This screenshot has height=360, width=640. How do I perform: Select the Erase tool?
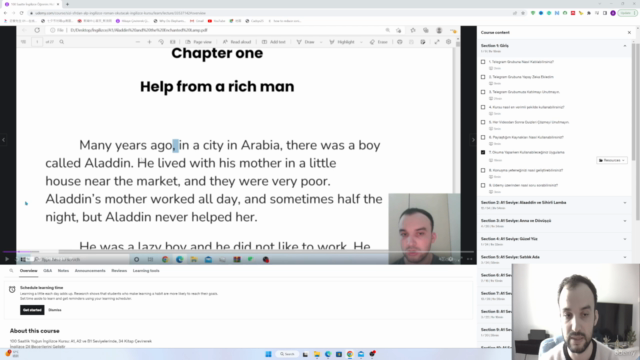point(379,42)
